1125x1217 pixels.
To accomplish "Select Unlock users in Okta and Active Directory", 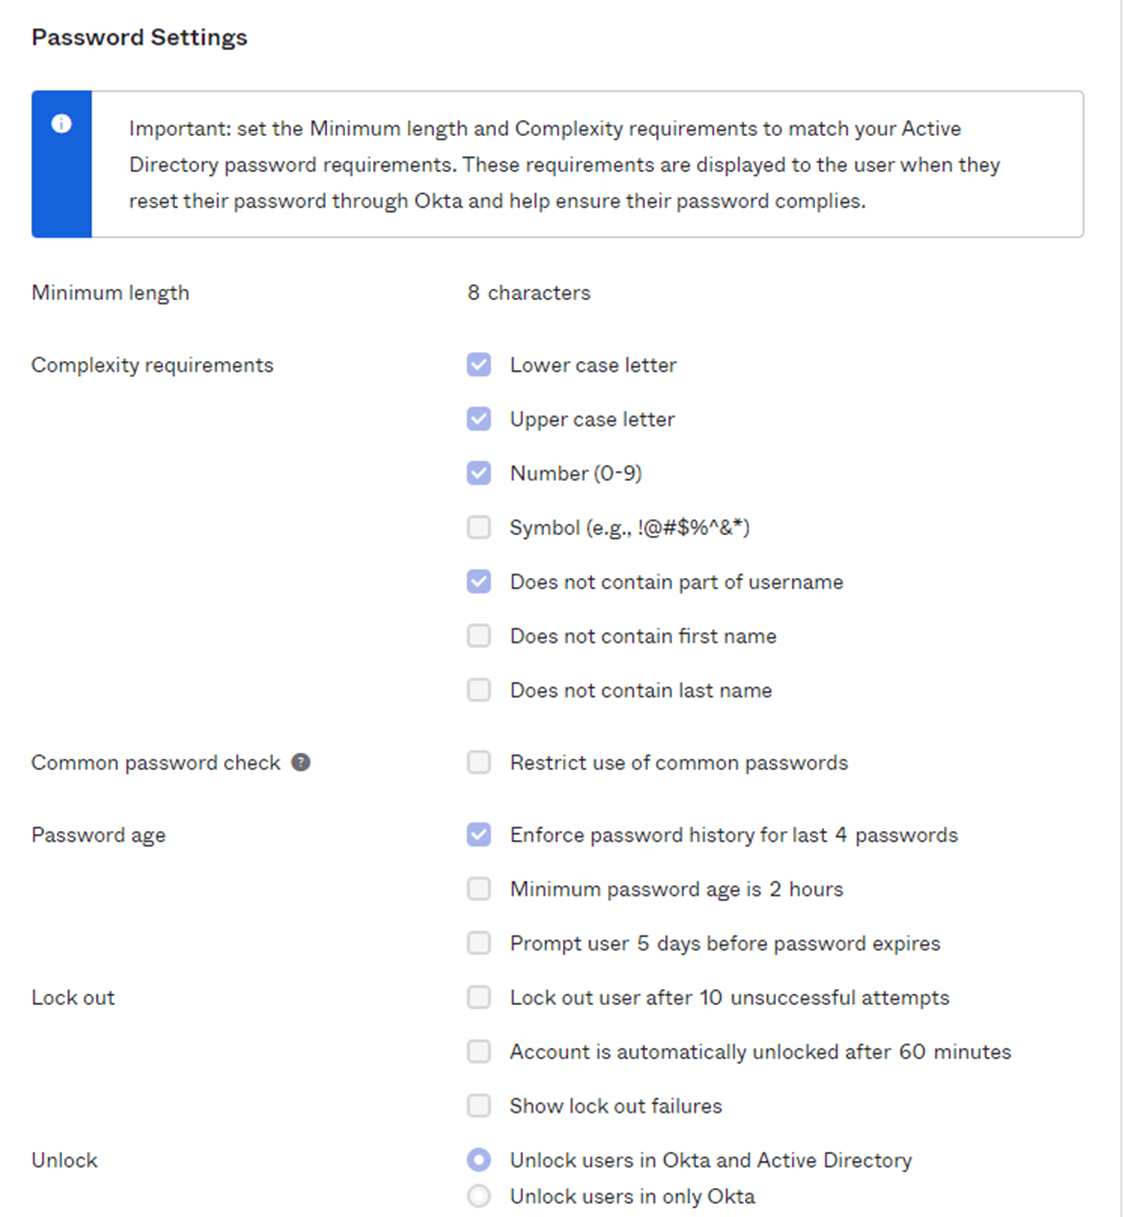I will tap(479, 1160).
